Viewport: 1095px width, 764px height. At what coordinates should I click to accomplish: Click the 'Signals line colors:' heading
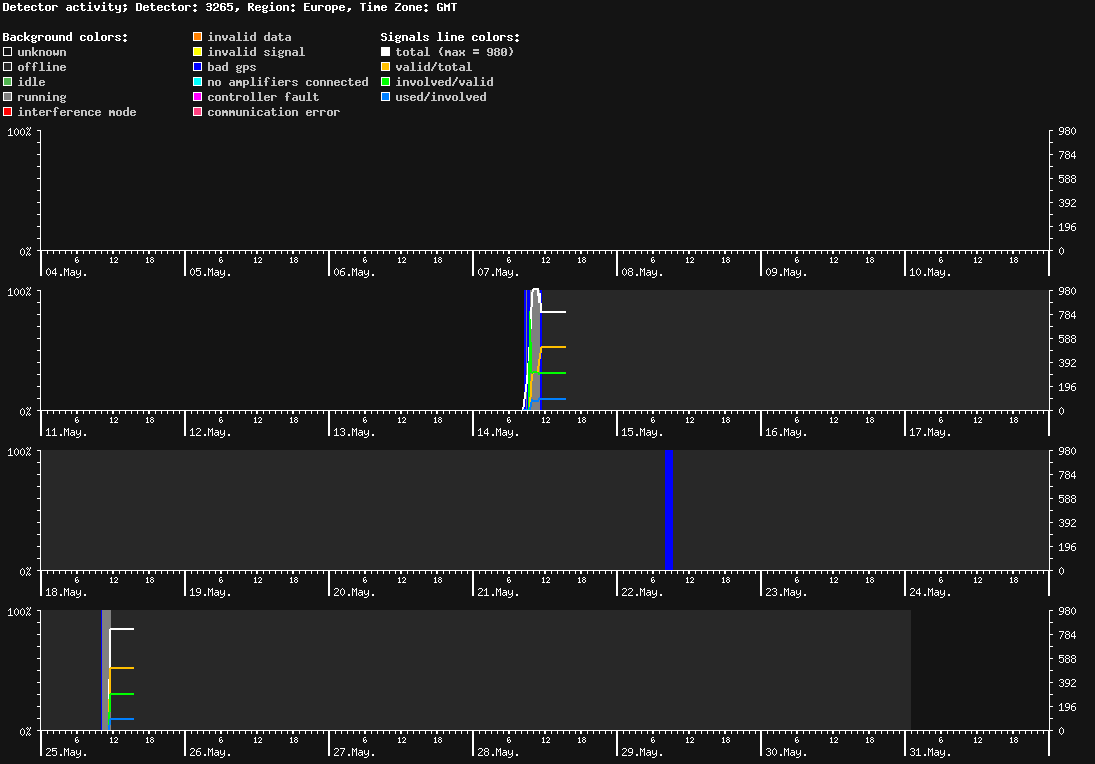click(x=450, y=37)
